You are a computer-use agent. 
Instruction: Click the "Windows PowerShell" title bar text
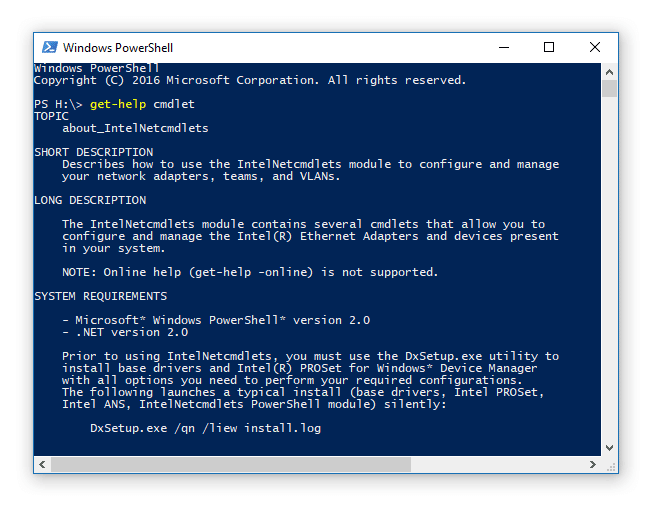click(x=116, y=47)
